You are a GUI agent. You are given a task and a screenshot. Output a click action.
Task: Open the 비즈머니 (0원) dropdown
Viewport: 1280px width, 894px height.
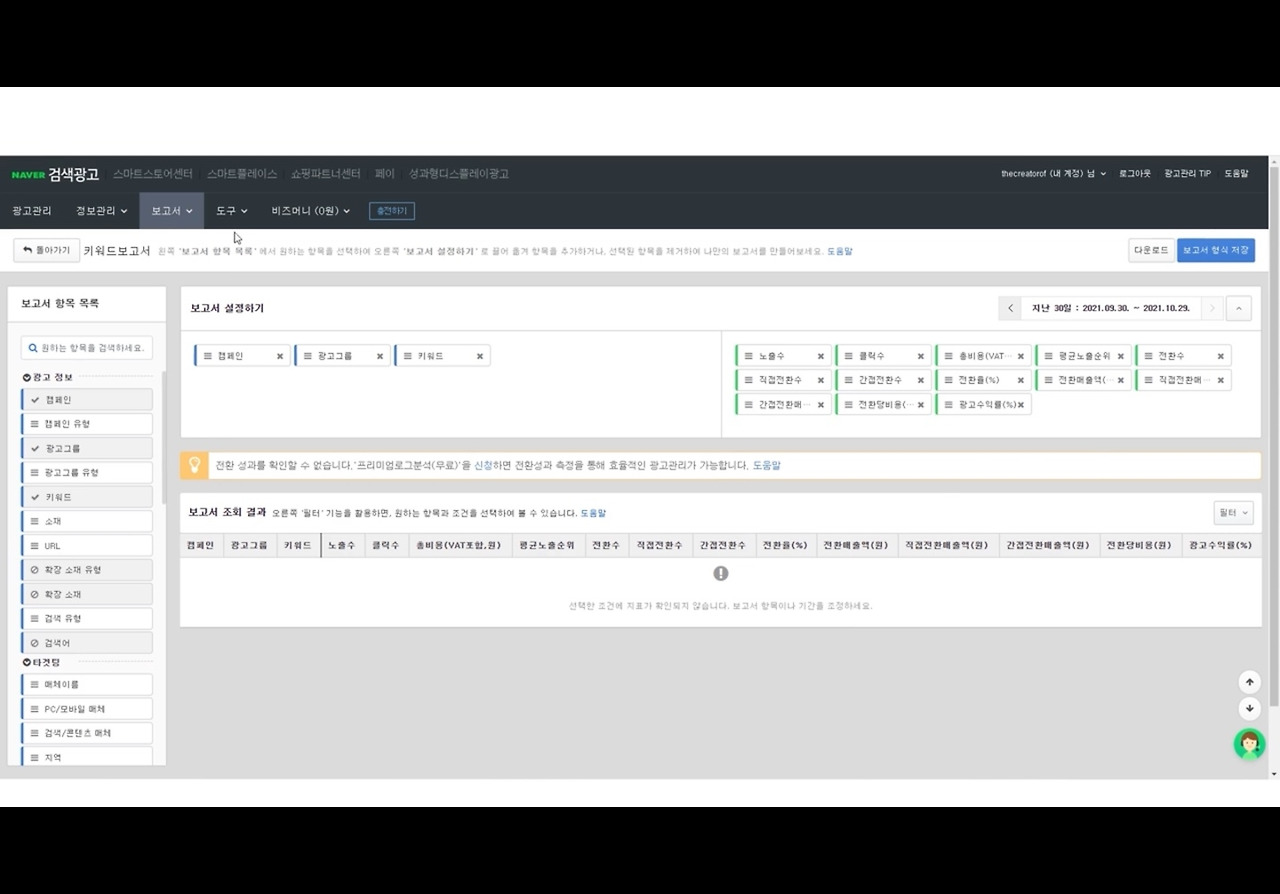(311, 211)
